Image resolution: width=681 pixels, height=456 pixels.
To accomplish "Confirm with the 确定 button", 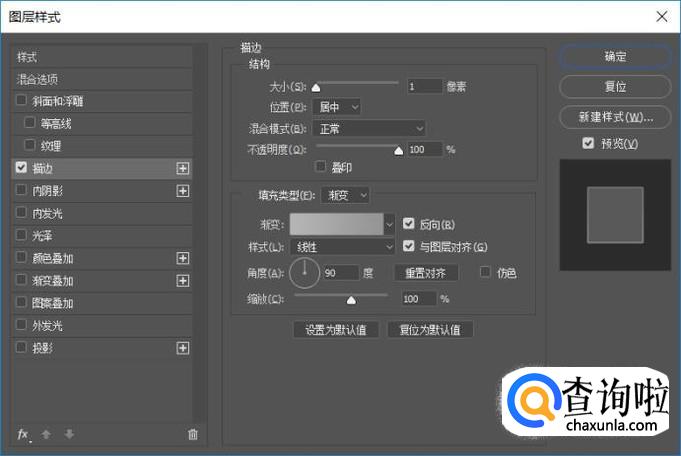I will point(615,56).
